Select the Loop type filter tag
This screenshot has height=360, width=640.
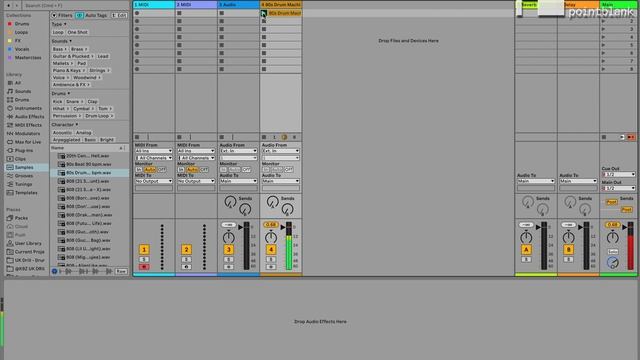click(x=58, y=32)
